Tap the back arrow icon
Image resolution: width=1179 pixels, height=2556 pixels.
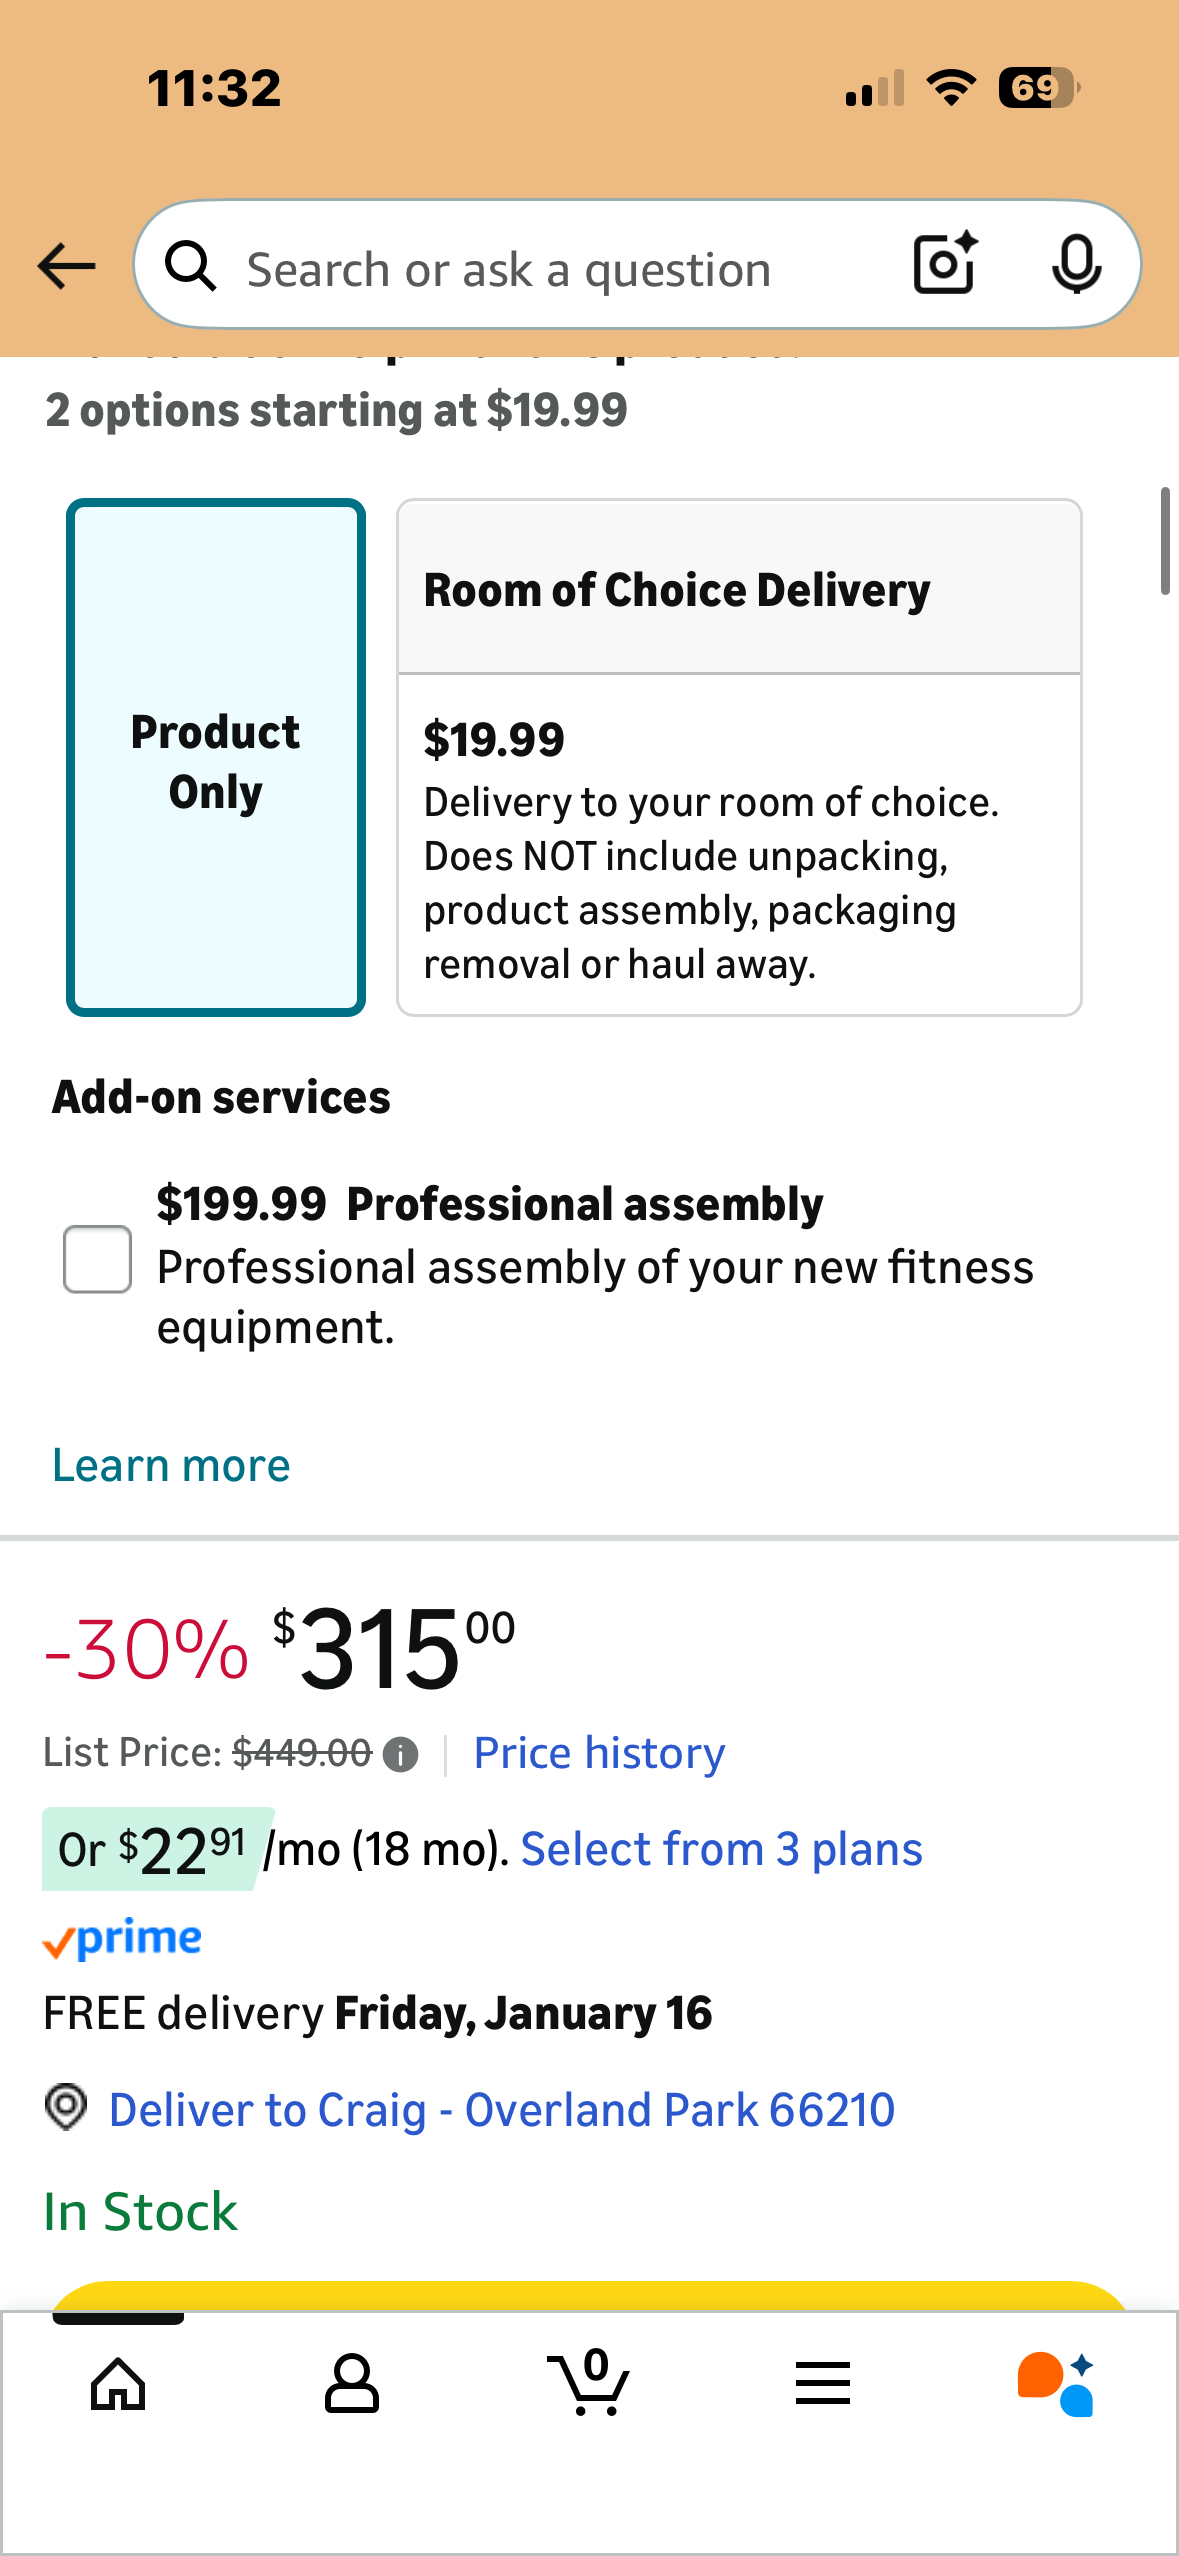(66, 266)
